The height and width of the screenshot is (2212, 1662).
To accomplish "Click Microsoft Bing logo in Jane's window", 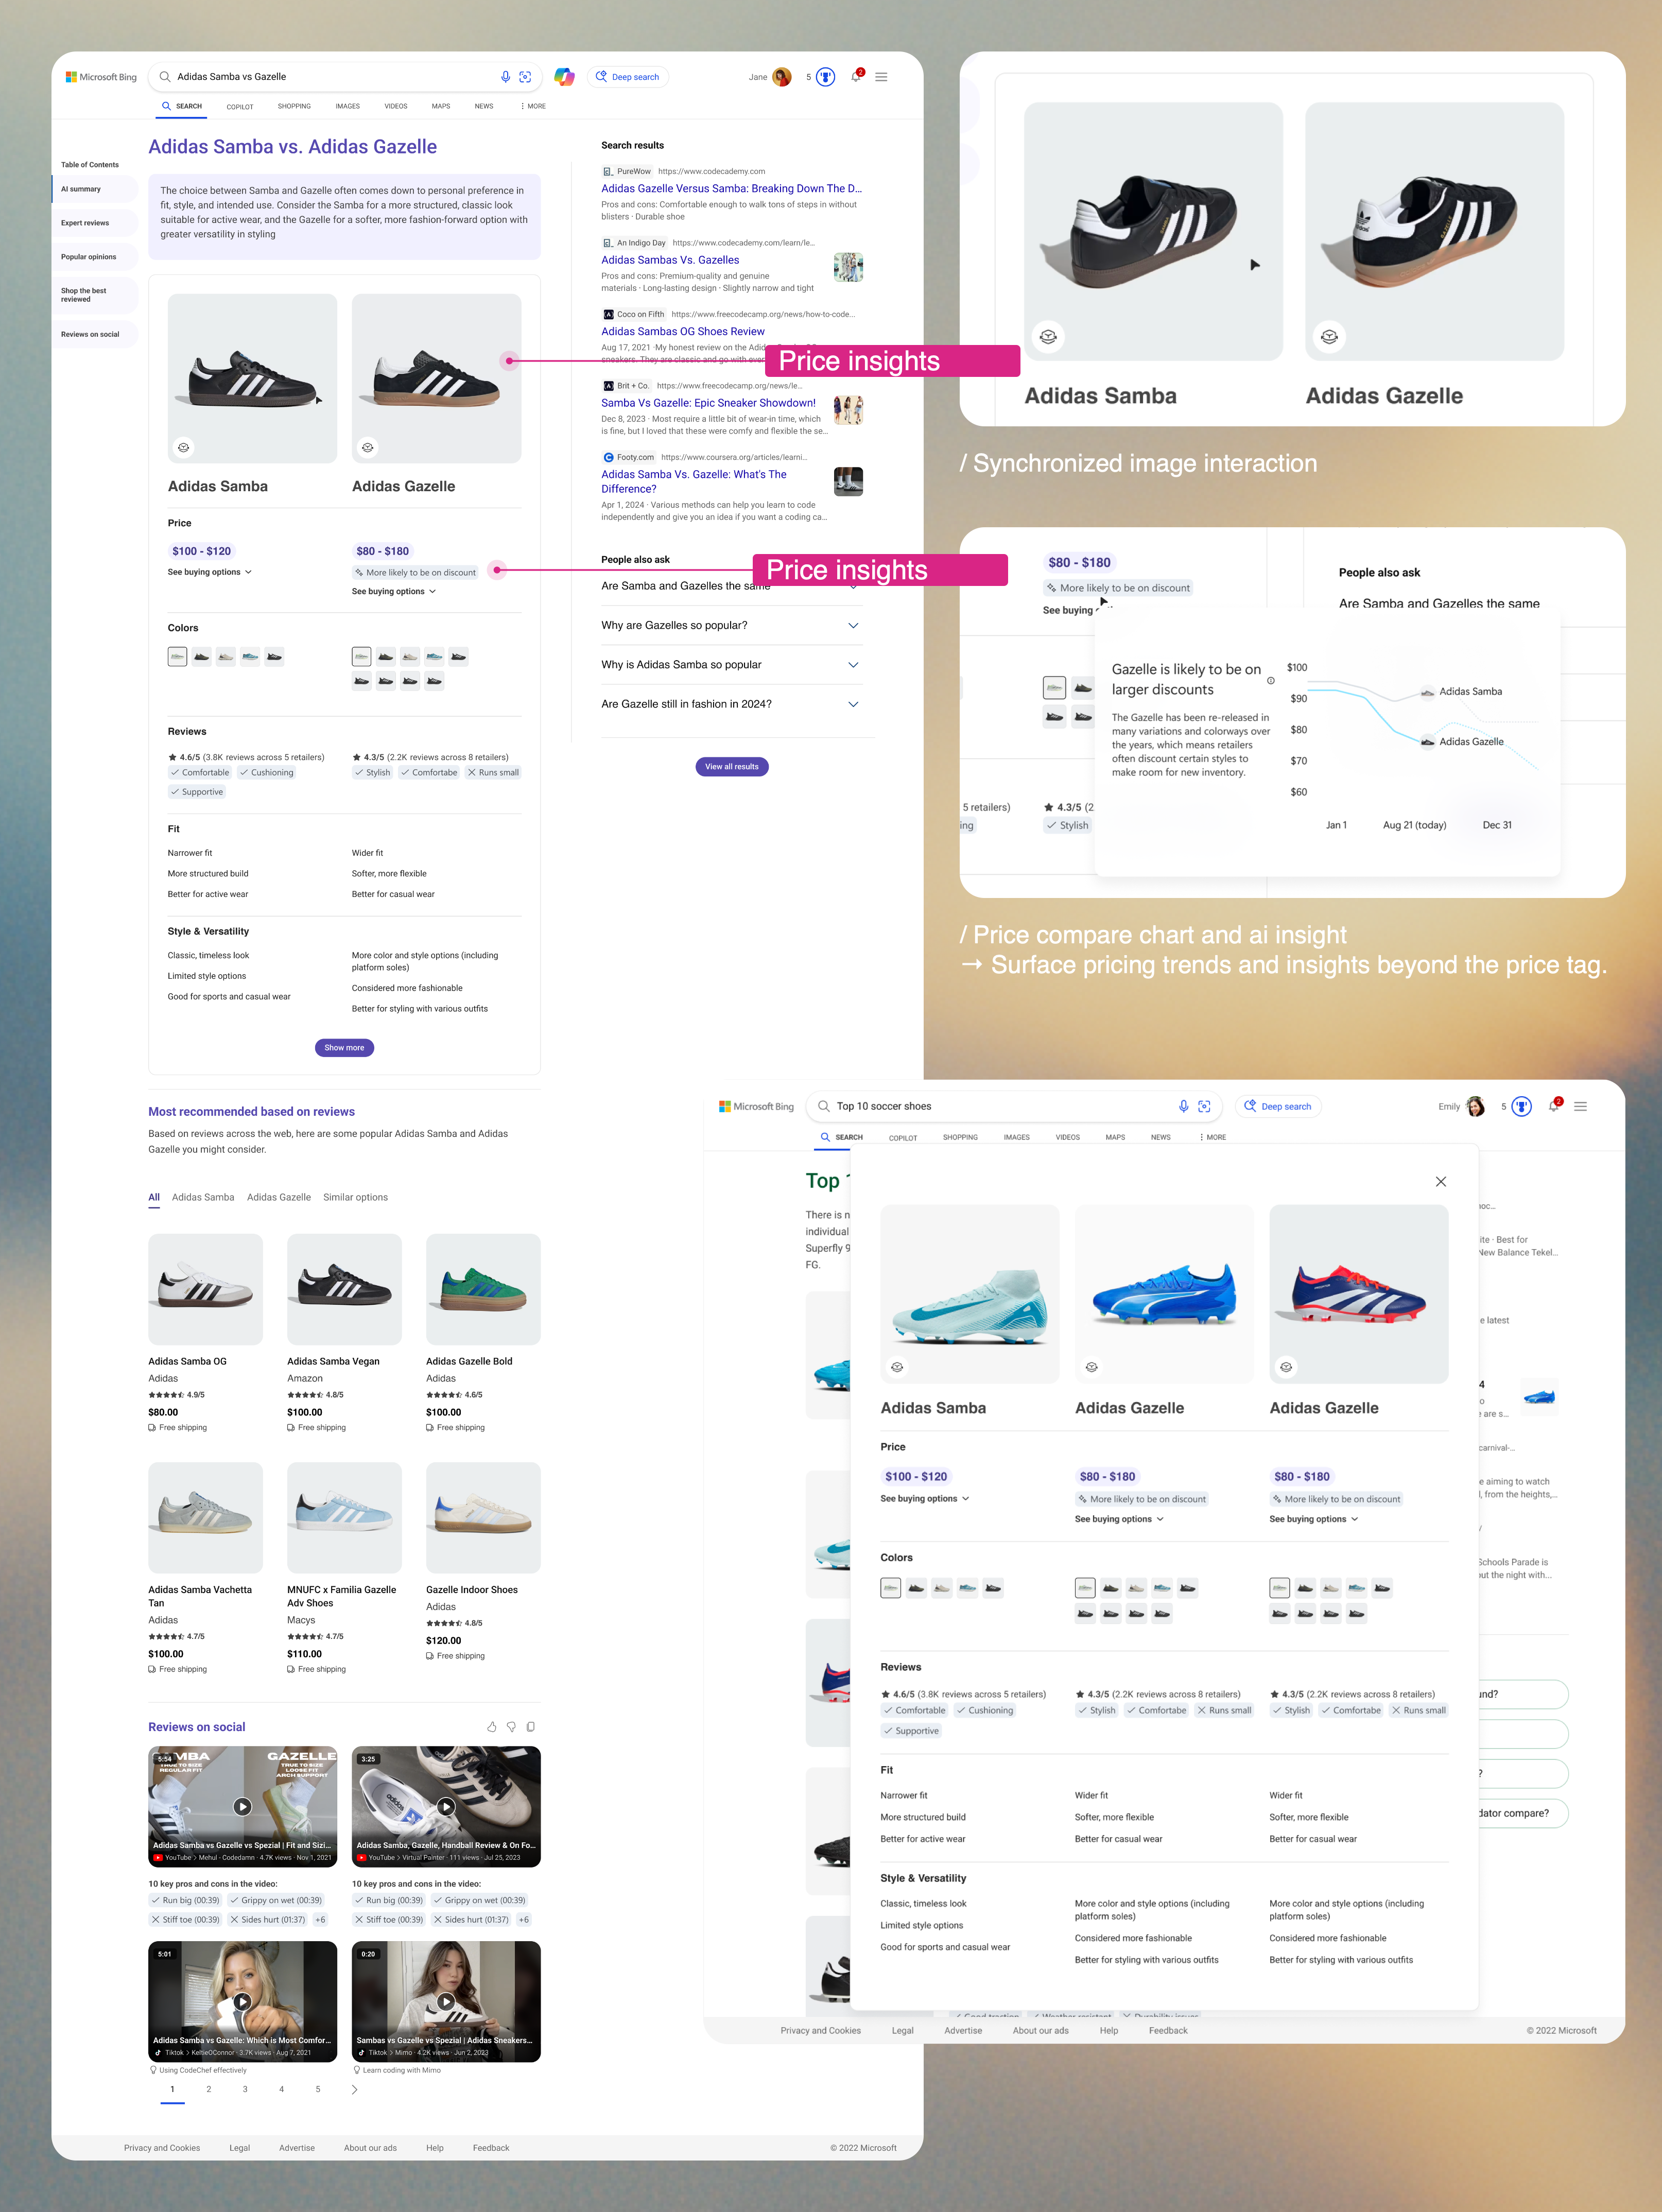I will click(101, 77).
